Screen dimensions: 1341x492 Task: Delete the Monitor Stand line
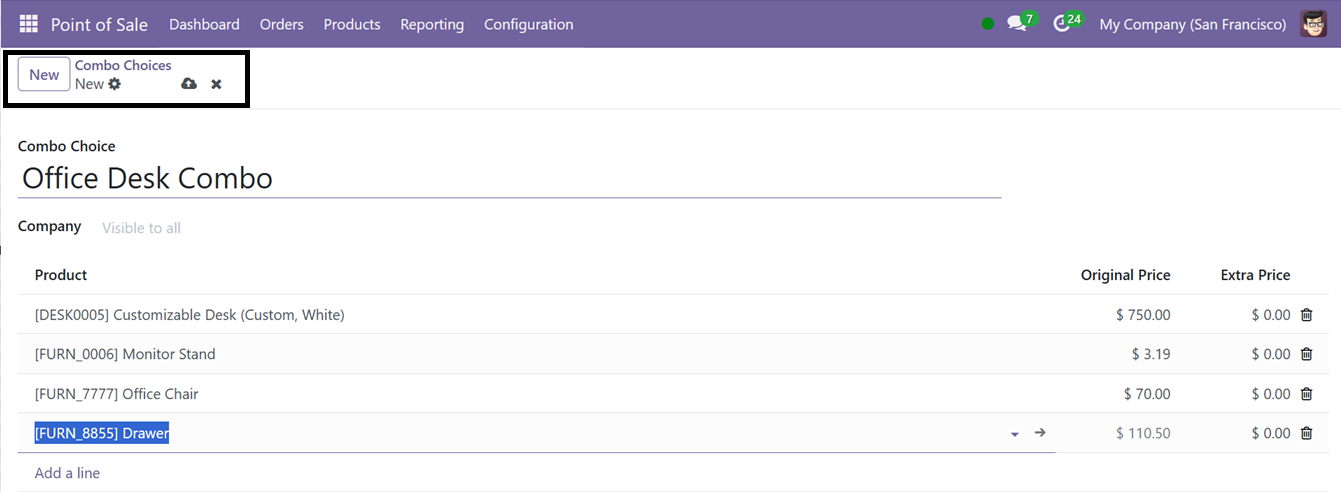tap(1306, 354)
